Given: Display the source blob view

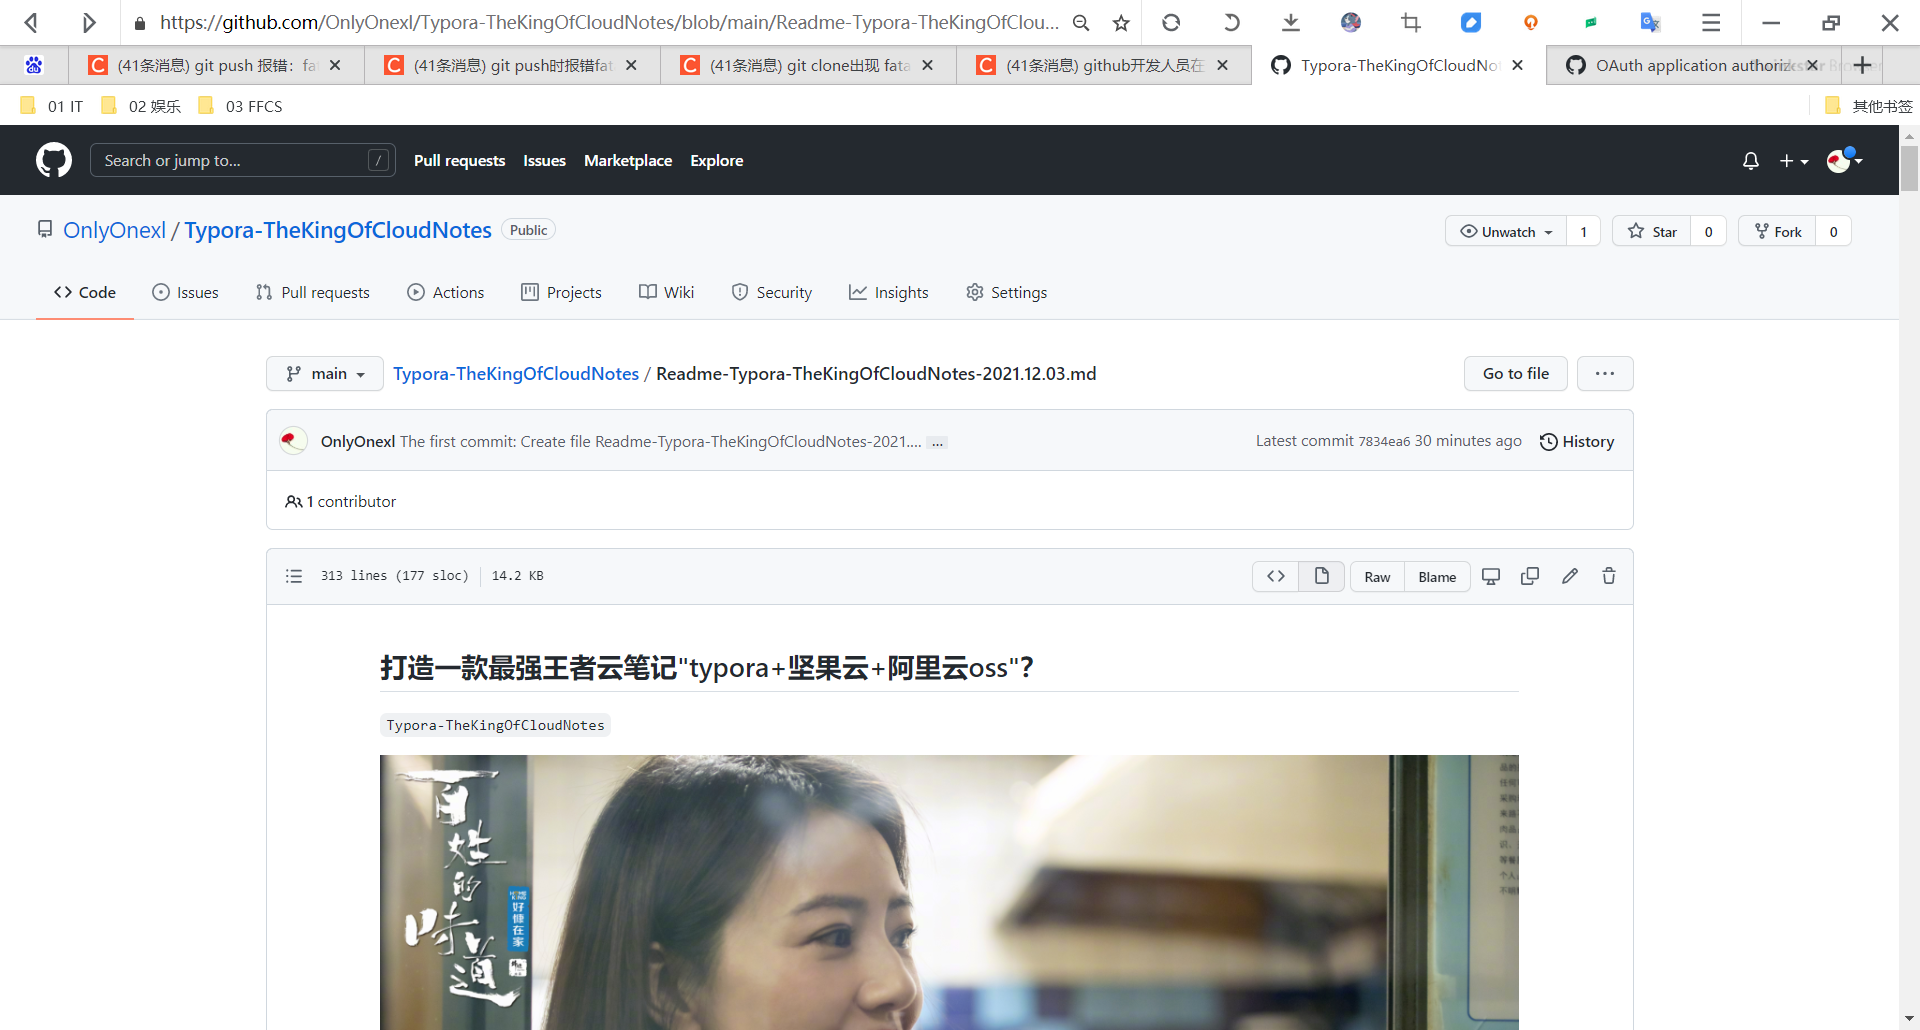Looking at the screenshot, I should (x=1276, y=576).
